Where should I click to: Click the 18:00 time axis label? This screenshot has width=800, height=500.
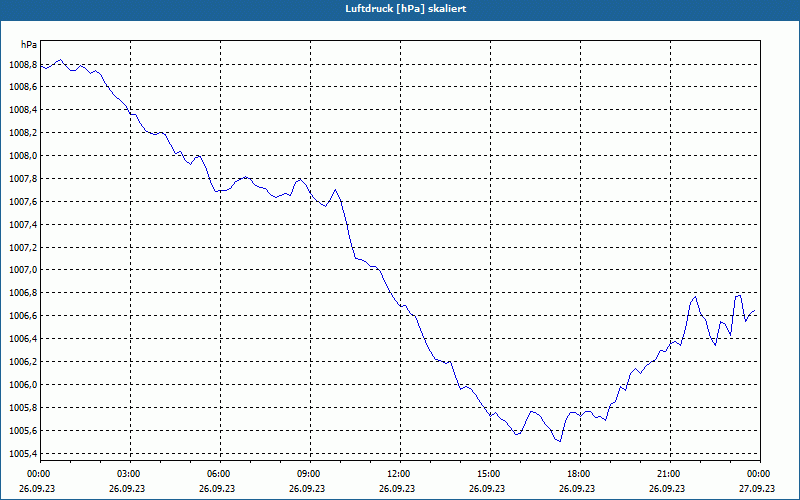pos(578,474)
